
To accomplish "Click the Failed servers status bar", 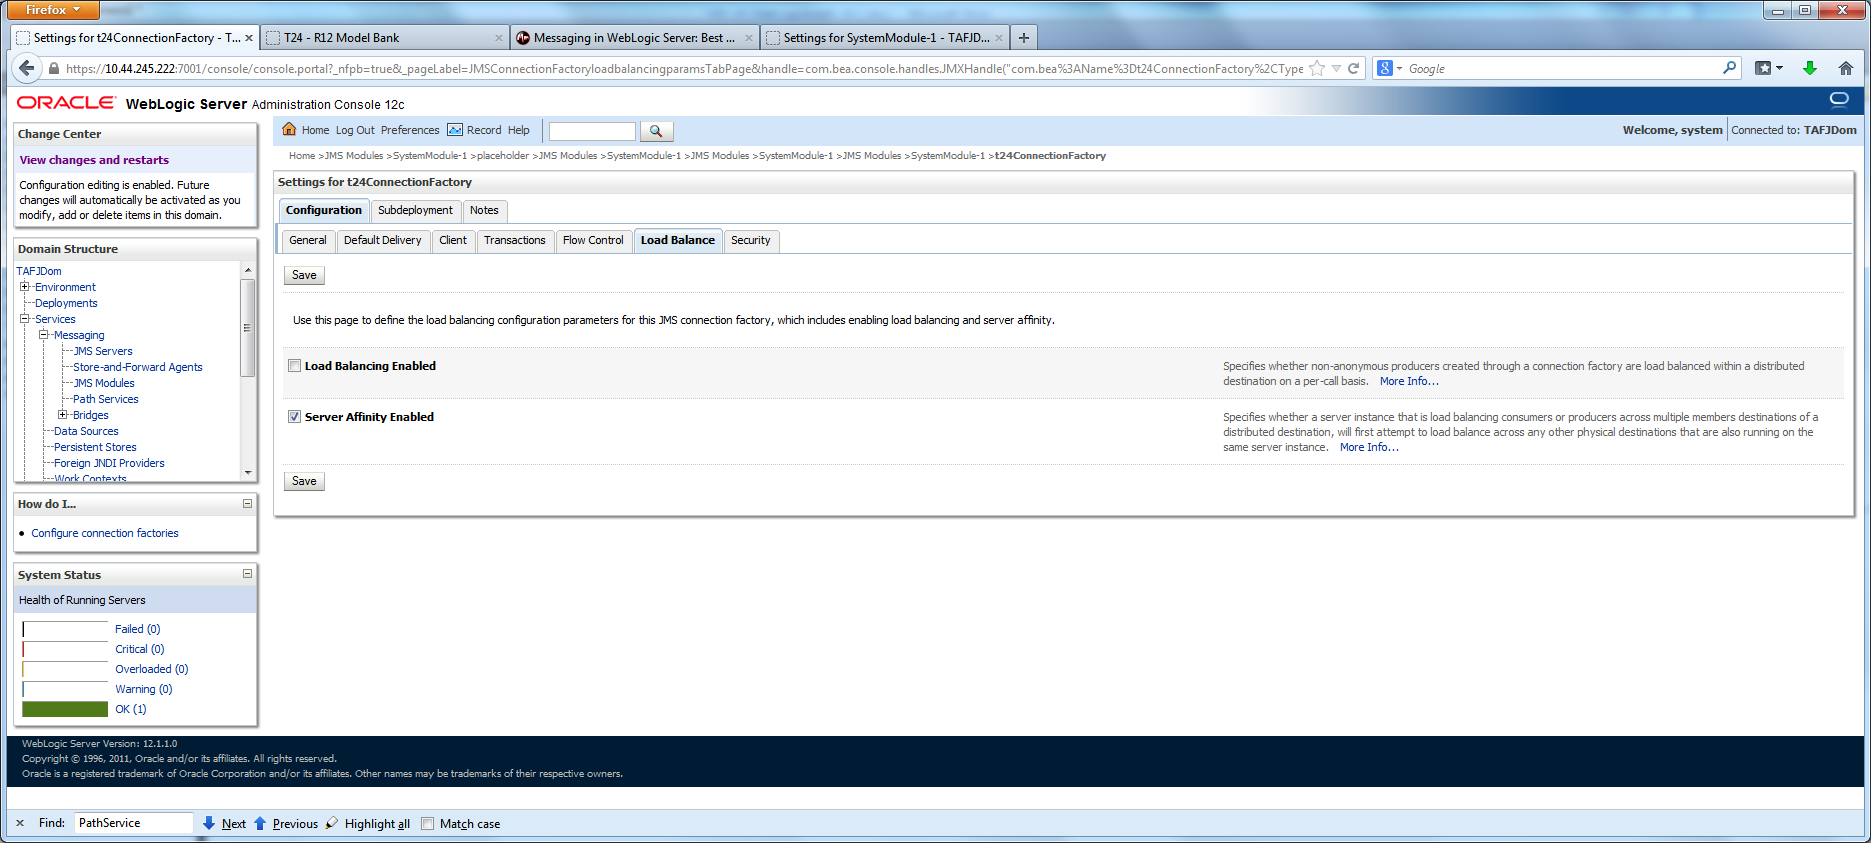I will pos(65,629).
